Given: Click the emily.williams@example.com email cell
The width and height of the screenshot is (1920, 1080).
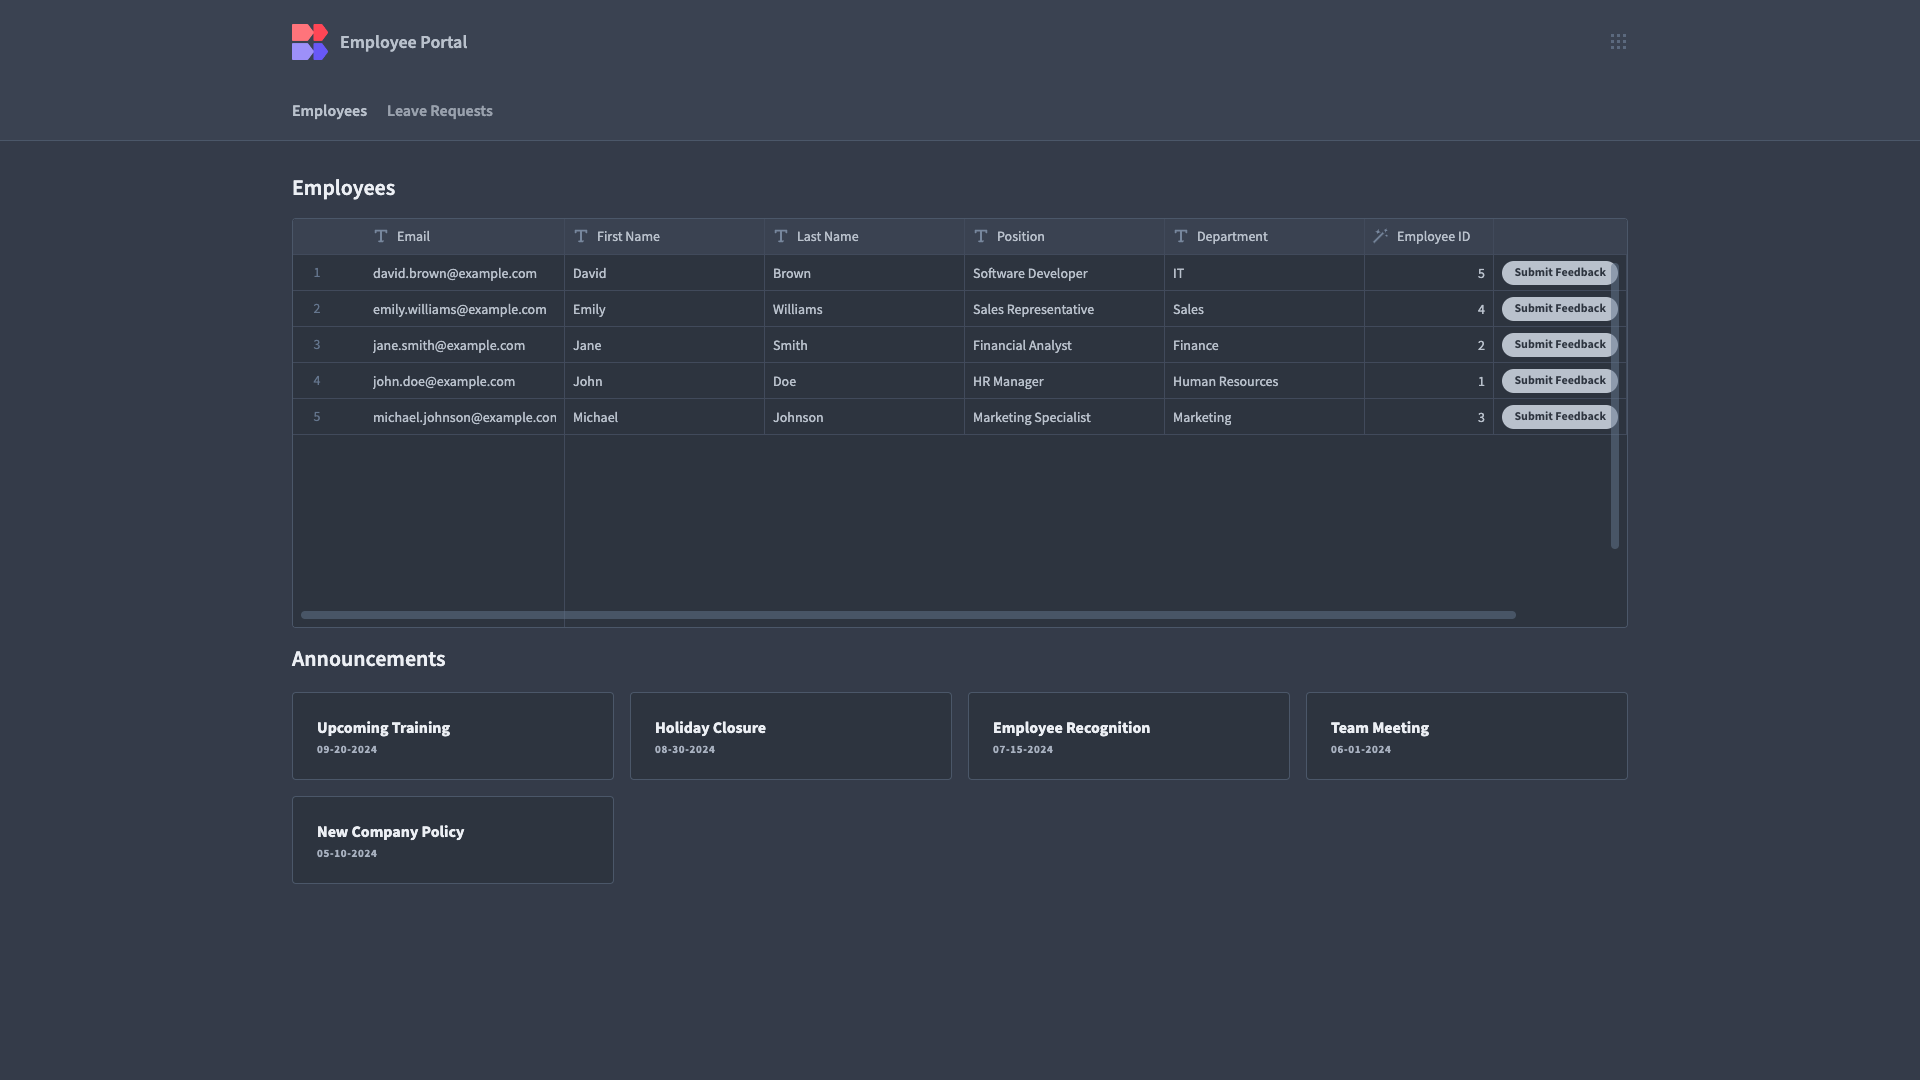Looking at the screenshot, I should click(459, 310).
